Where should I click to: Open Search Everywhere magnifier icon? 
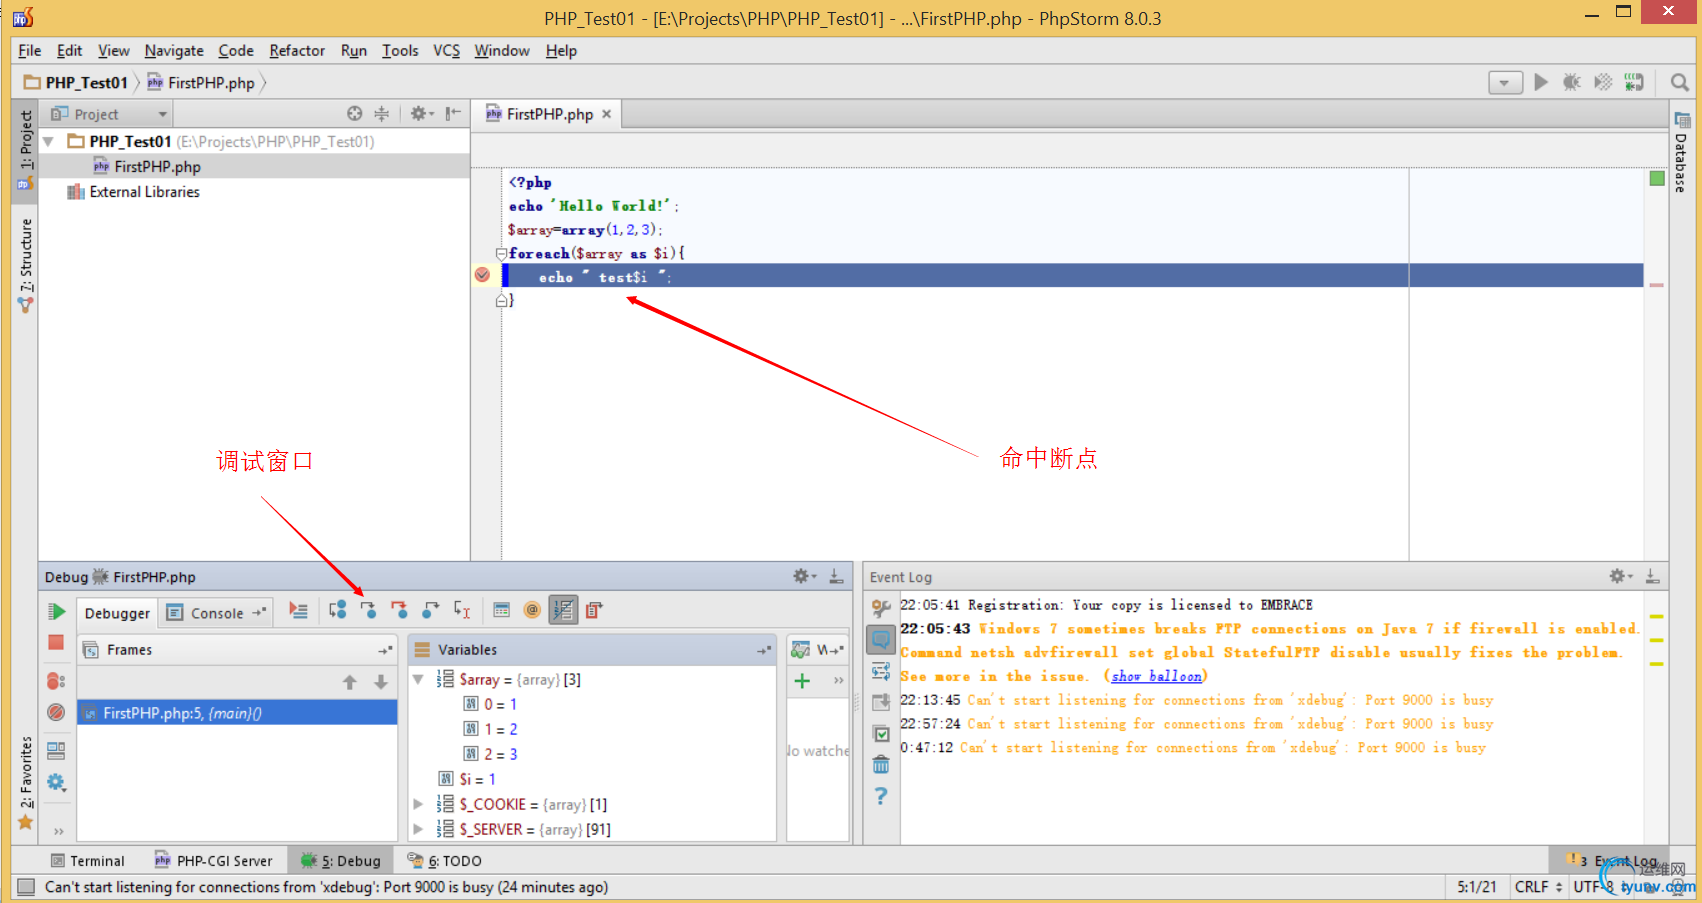(x=1680, y=83)
